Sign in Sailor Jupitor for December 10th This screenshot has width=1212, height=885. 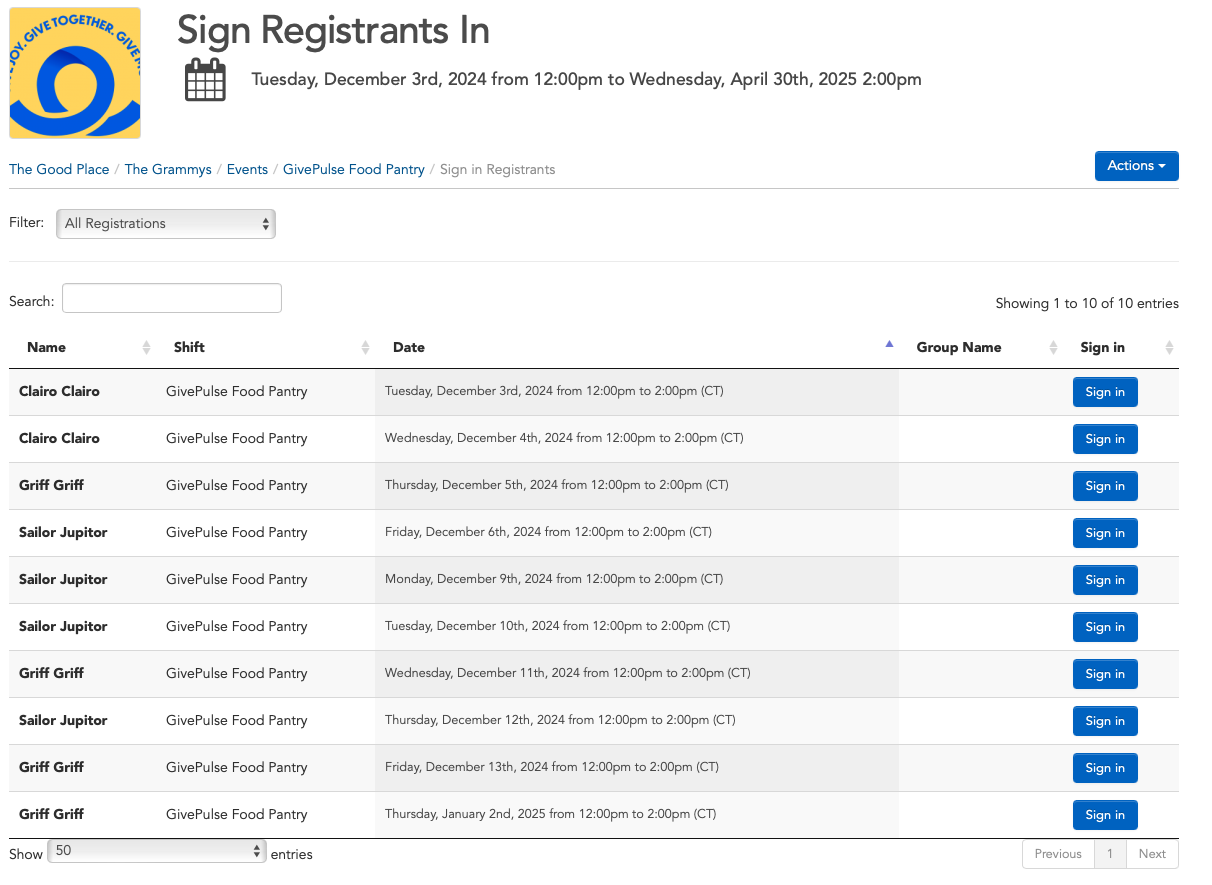1105,627
